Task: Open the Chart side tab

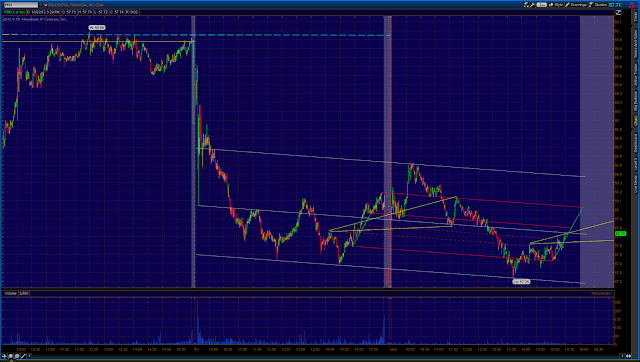Action: point(636,121)
